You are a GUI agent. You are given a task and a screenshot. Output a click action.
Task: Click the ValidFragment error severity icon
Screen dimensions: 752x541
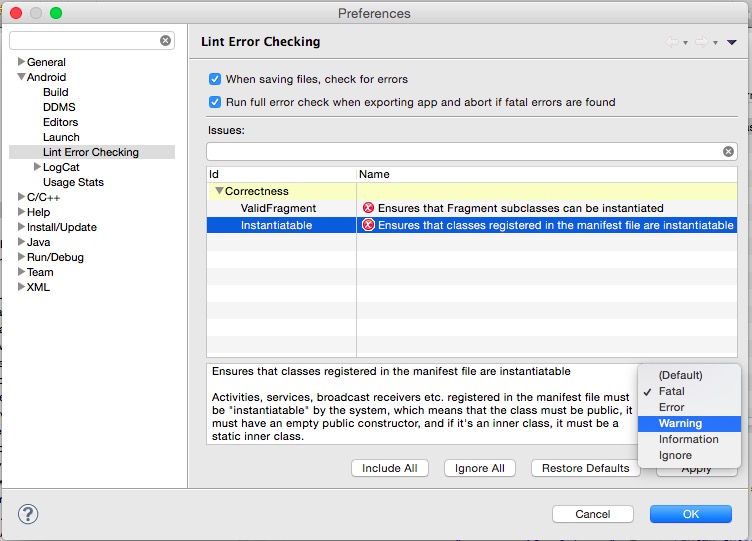(368, 208)
